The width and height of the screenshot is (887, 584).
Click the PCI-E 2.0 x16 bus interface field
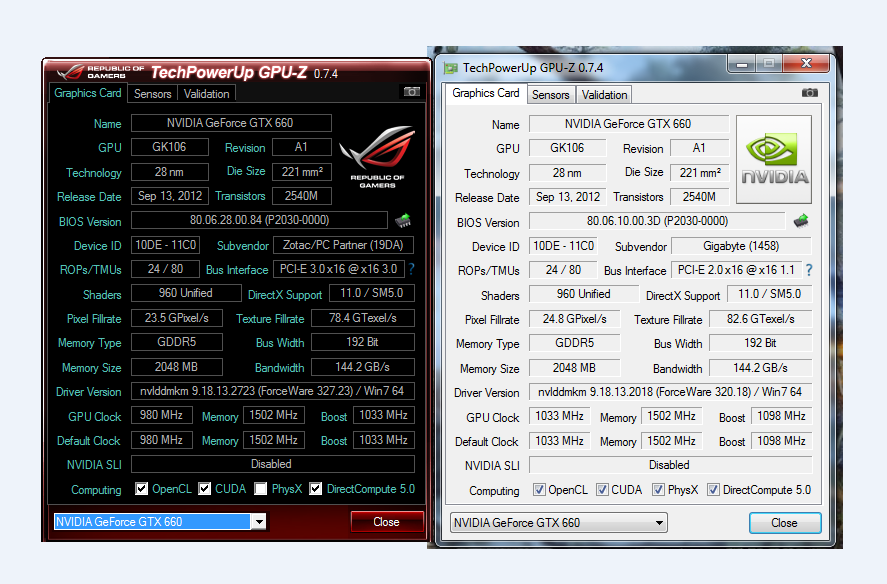[x=737, y=270]
